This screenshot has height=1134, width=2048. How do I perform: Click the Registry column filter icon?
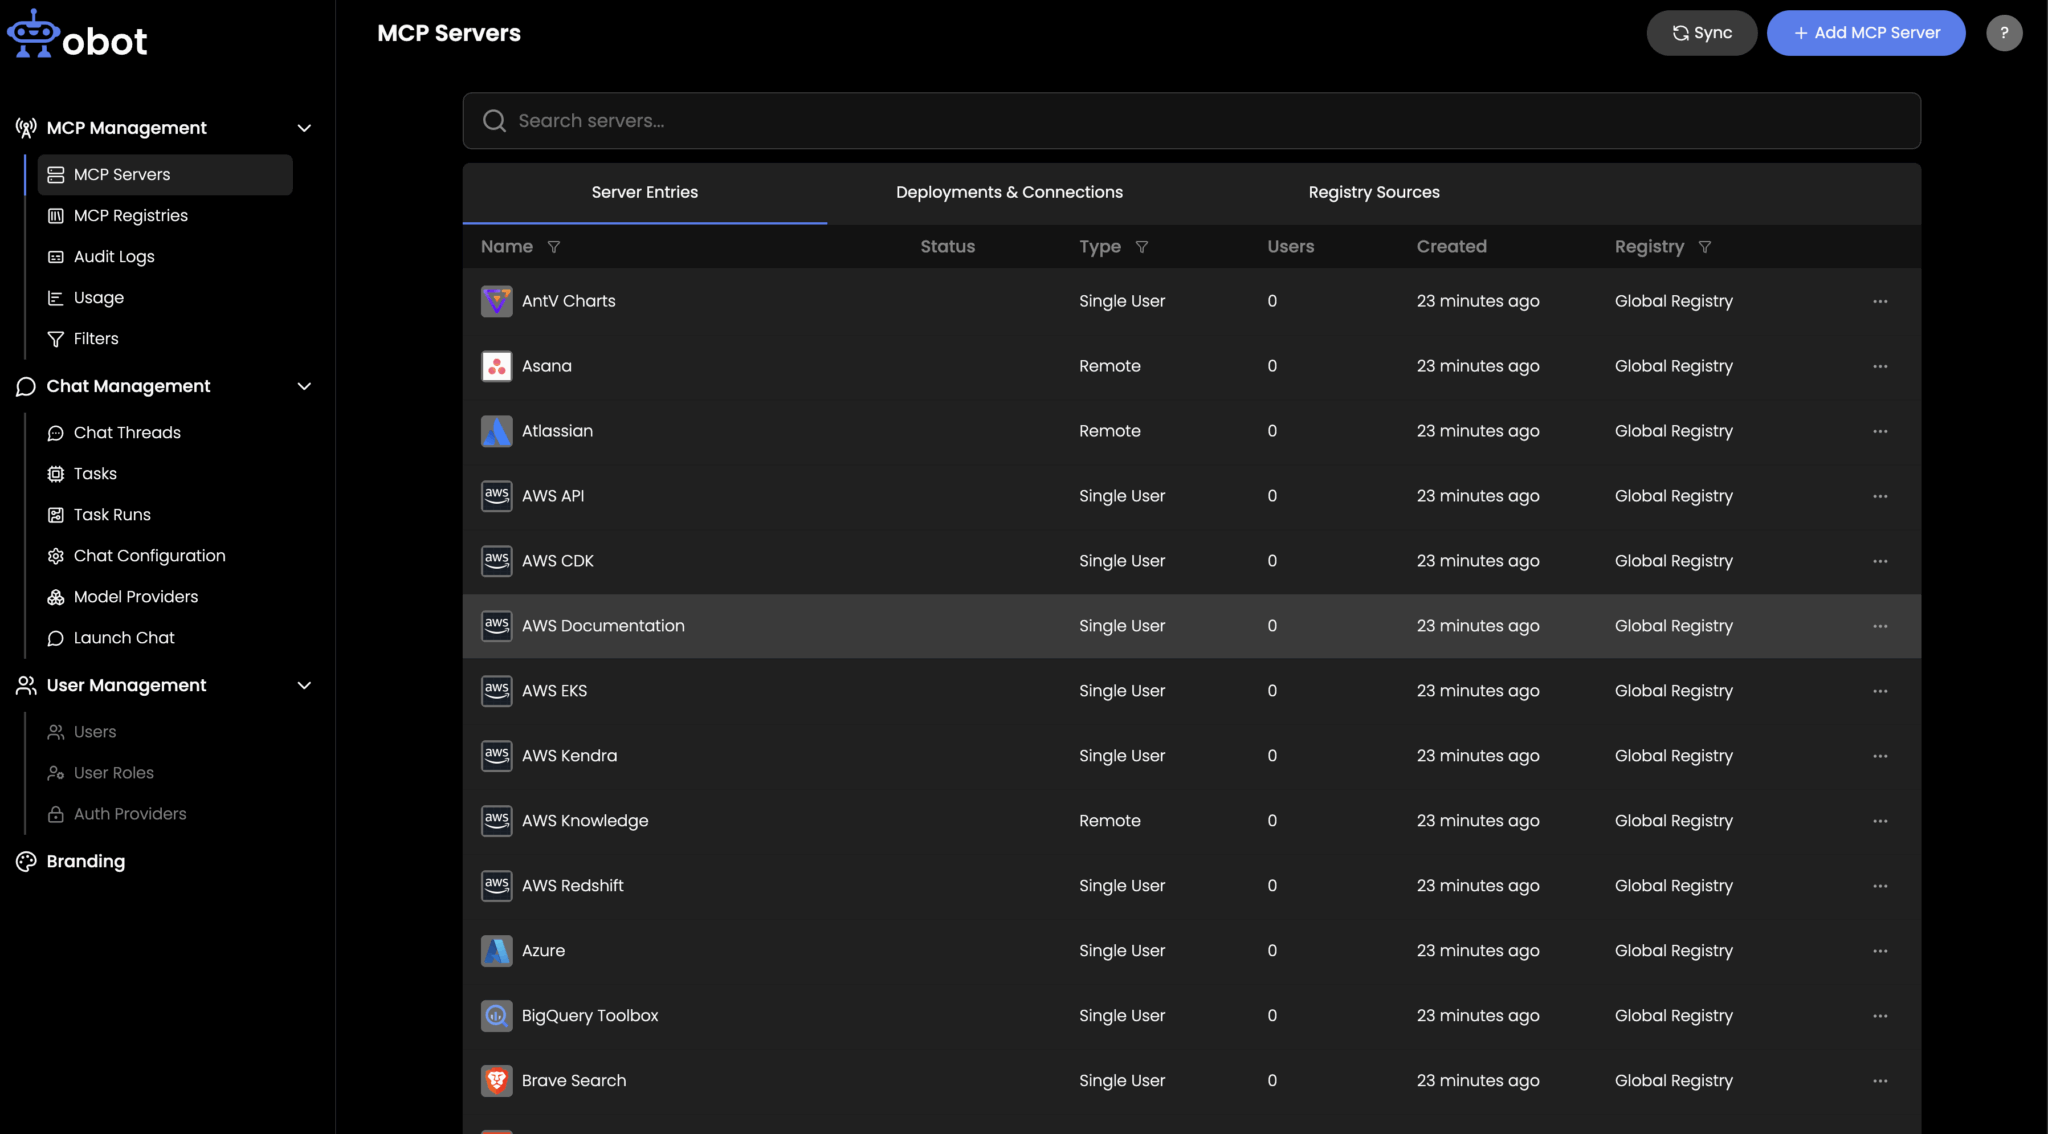[1705, 247]
